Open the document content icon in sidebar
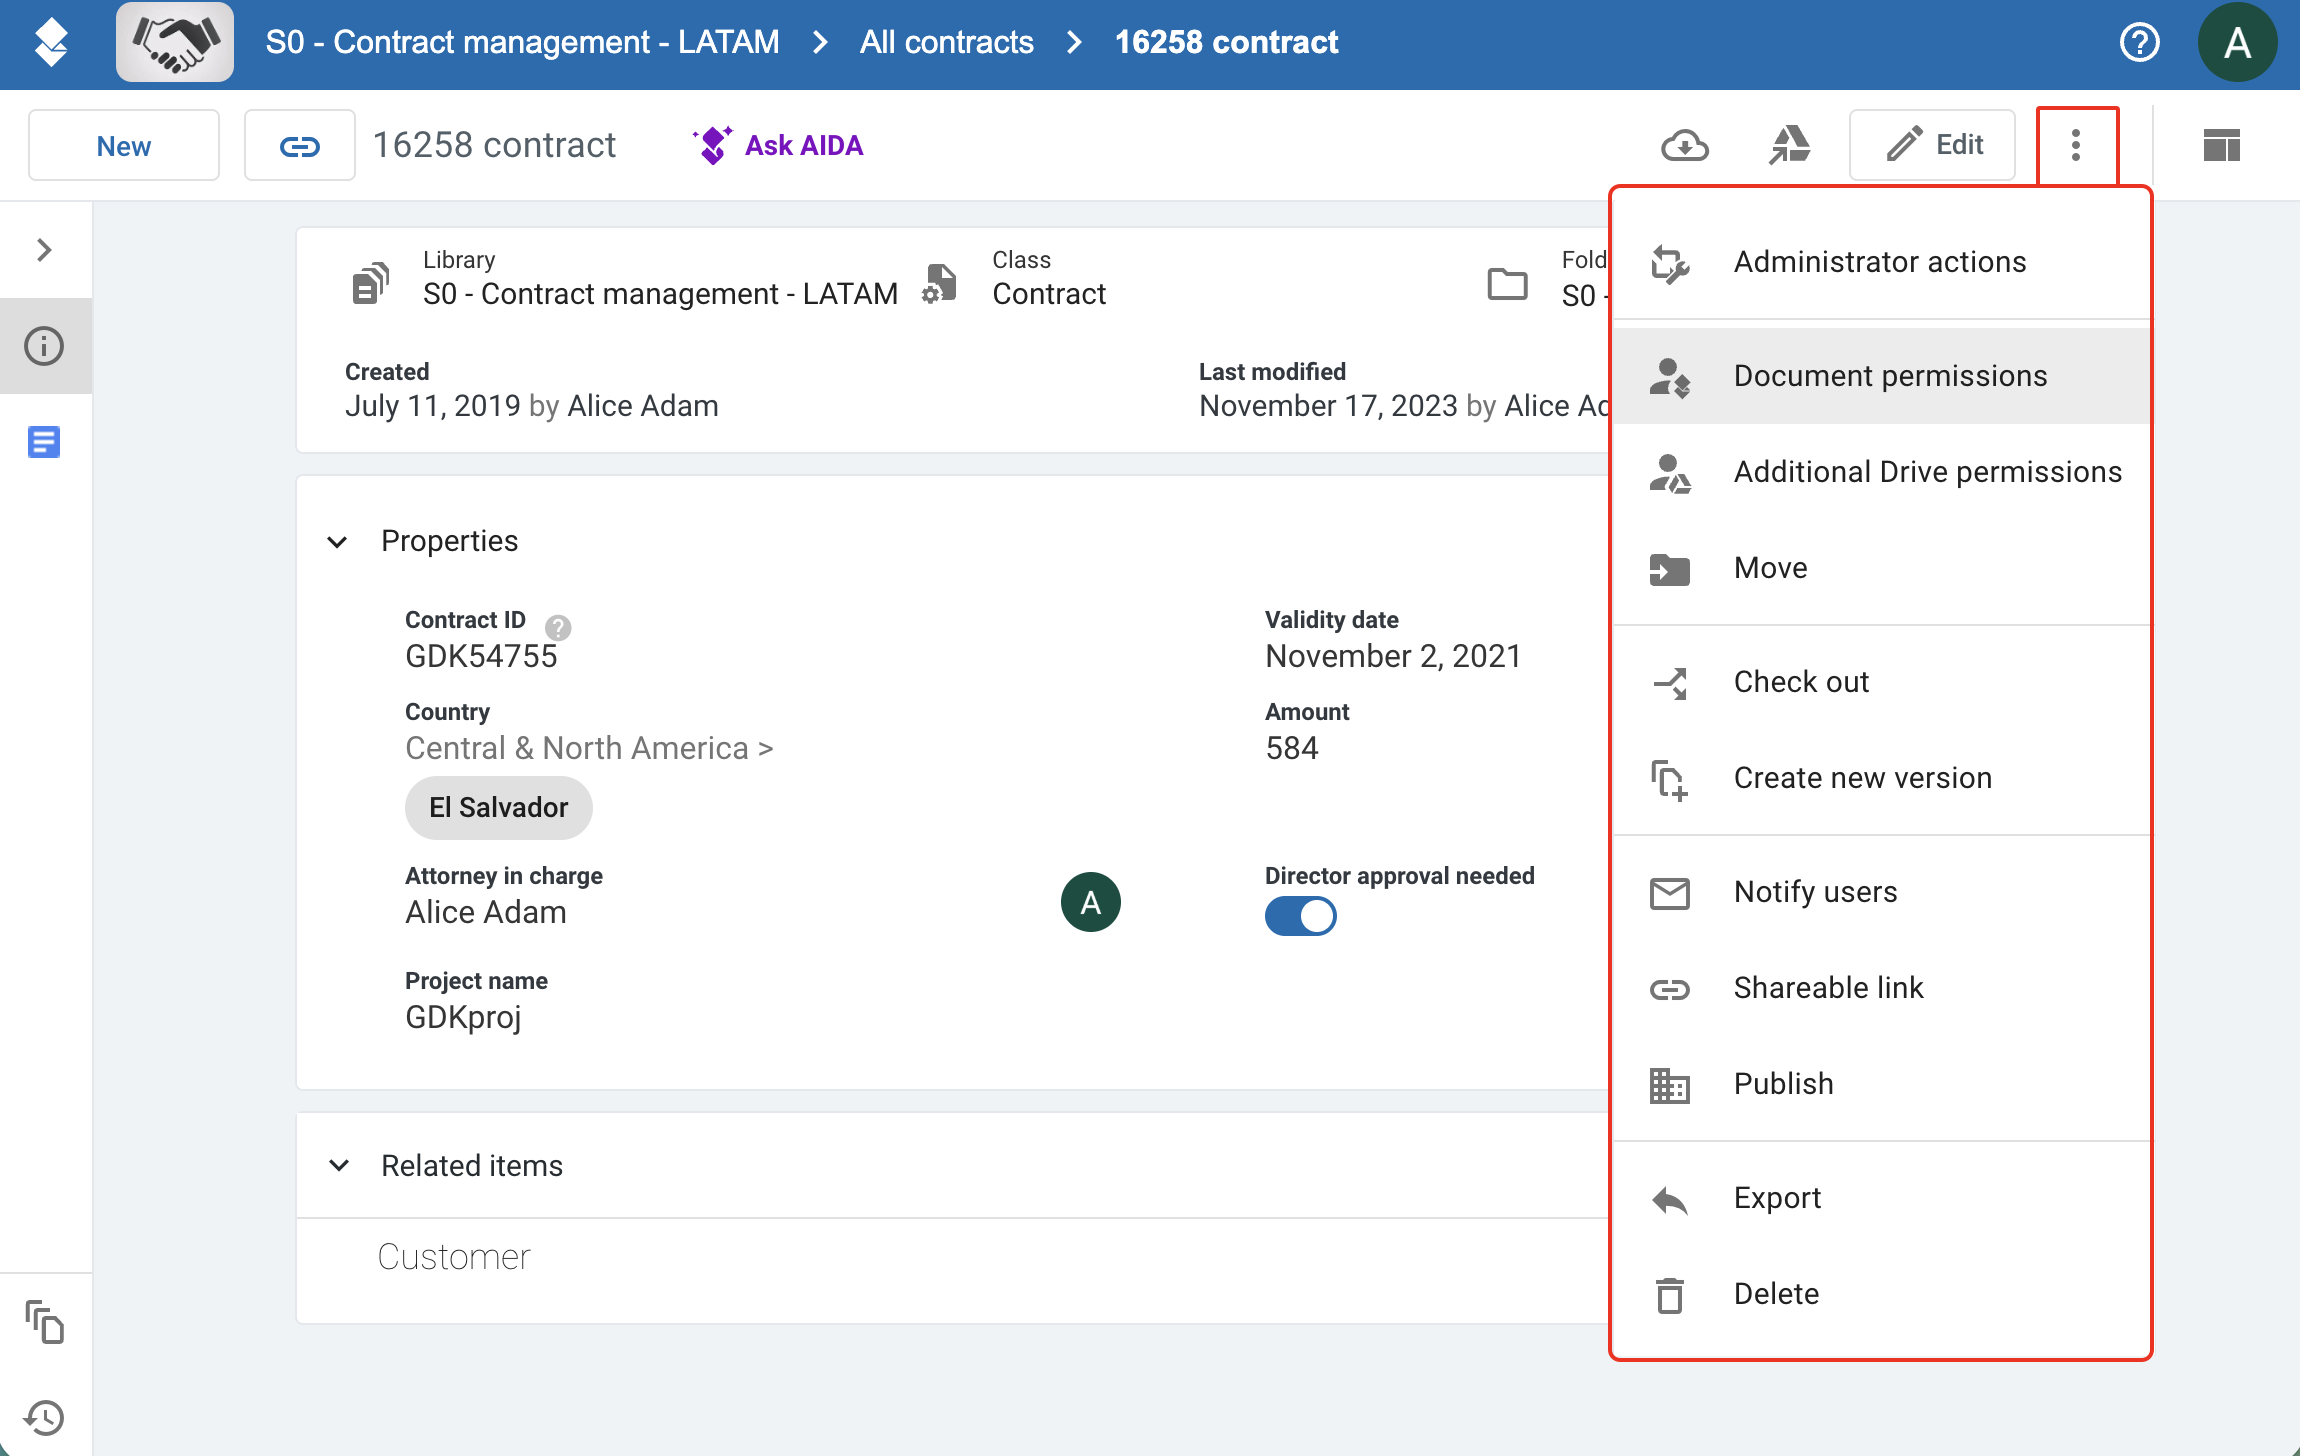 (x=44, y=442)
